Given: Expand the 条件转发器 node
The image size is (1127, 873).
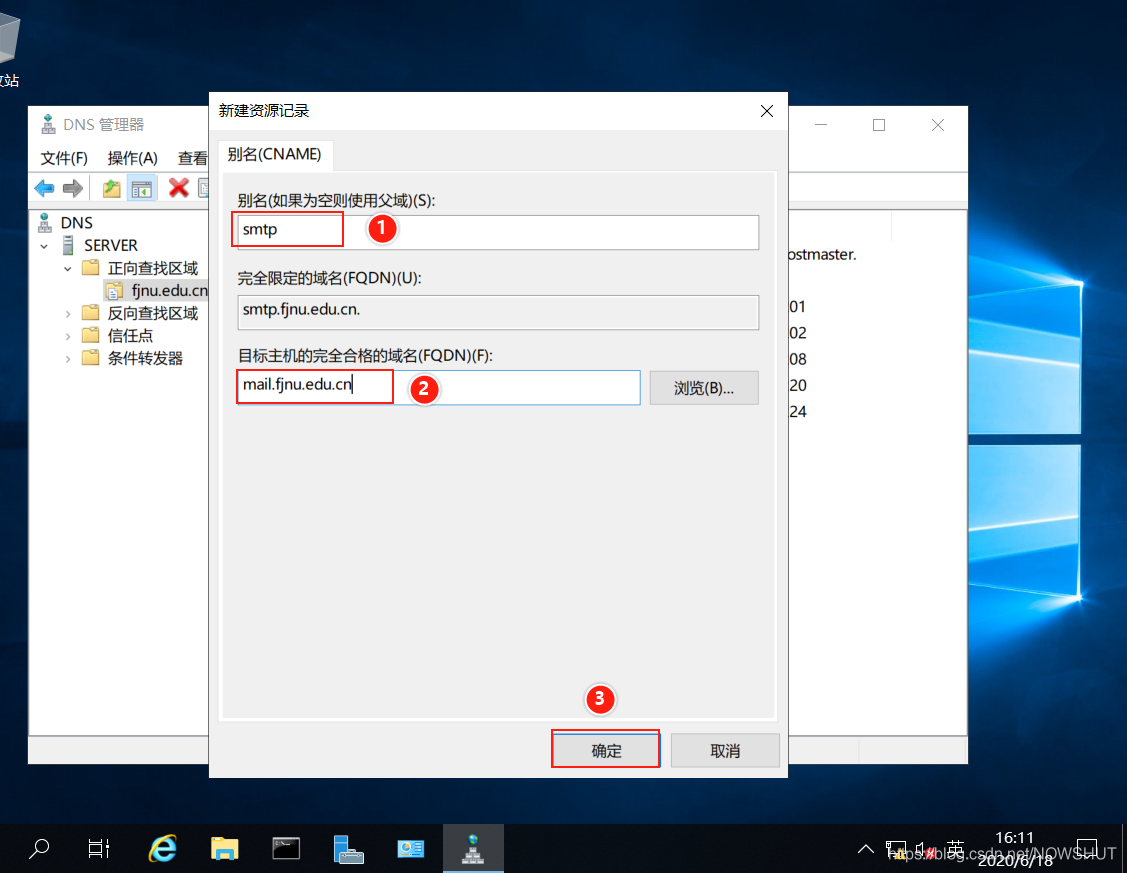Looking at the screenshot, I should pyautogui.click(x=68, y=359).
